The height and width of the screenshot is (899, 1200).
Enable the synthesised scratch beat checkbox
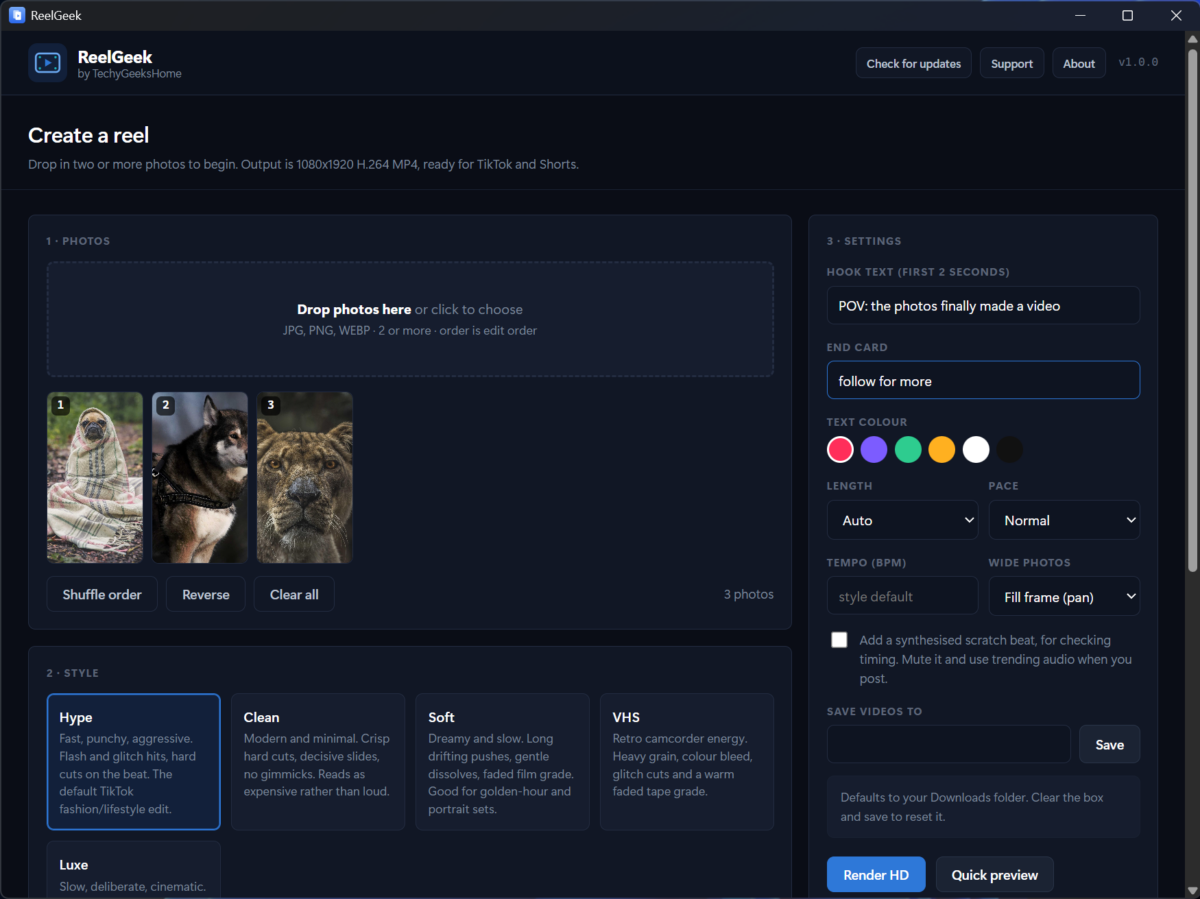tap(839, 640)
